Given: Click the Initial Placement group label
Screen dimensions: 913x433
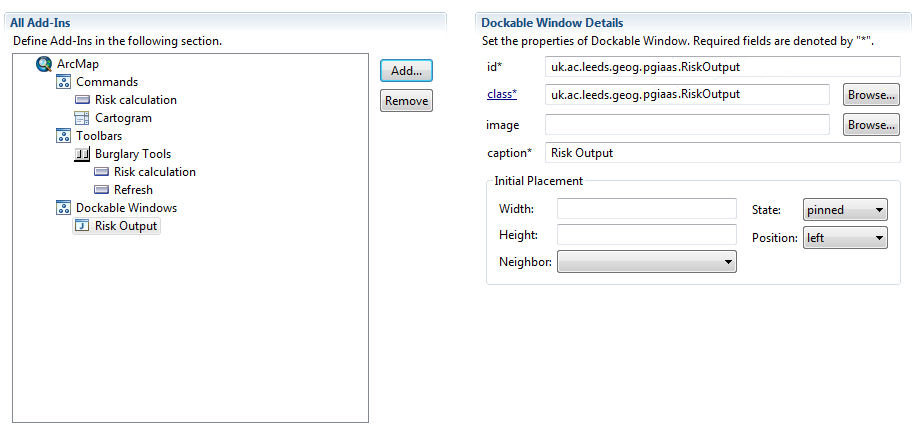Looking at the screenshot, I should click(x=539, y=181).
